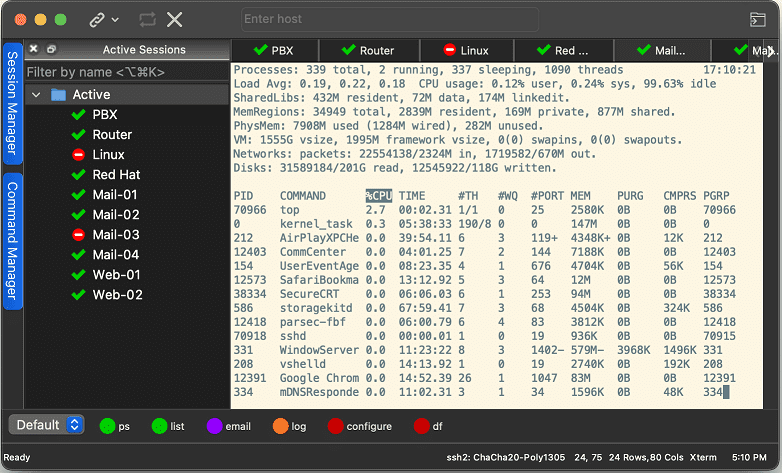Close the Active Sessions panel with its X icon

tap(33, 49)
